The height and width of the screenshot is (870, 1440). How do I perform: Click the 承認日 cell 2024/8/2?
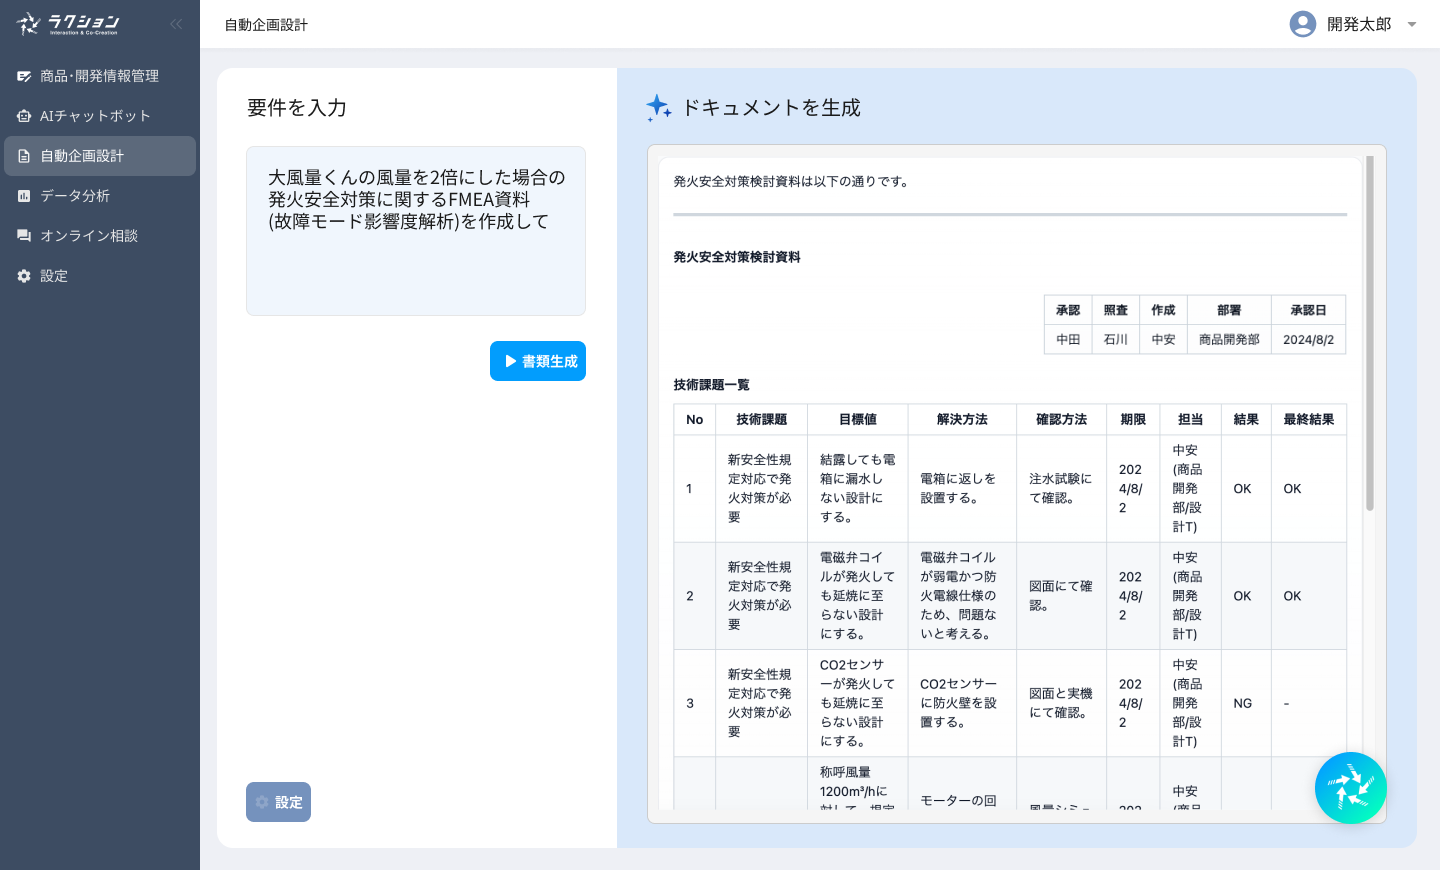(1308, 340)
